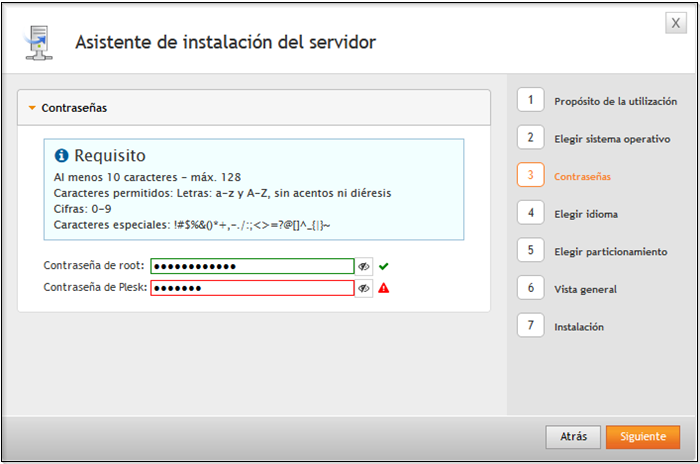Select Vista general step
700x464 pixels.
(585, 289)
